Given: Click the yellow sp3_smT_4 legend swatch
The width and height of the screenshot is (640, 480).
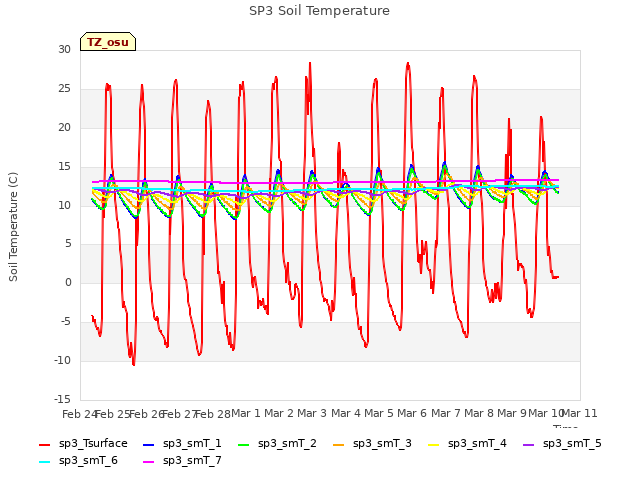Looking at the screenshot, I should (433, 444).
